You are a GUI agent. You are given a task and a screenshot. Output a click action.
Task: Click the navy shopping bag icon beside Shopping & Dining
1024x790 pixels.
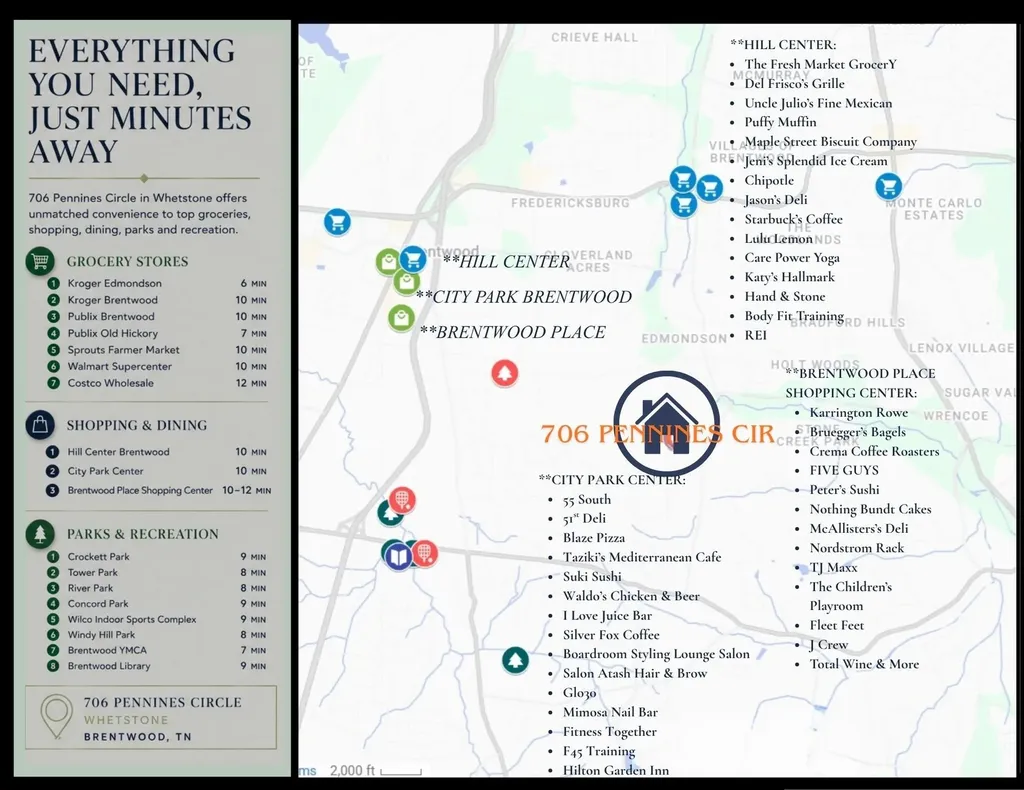pos(40,425)
